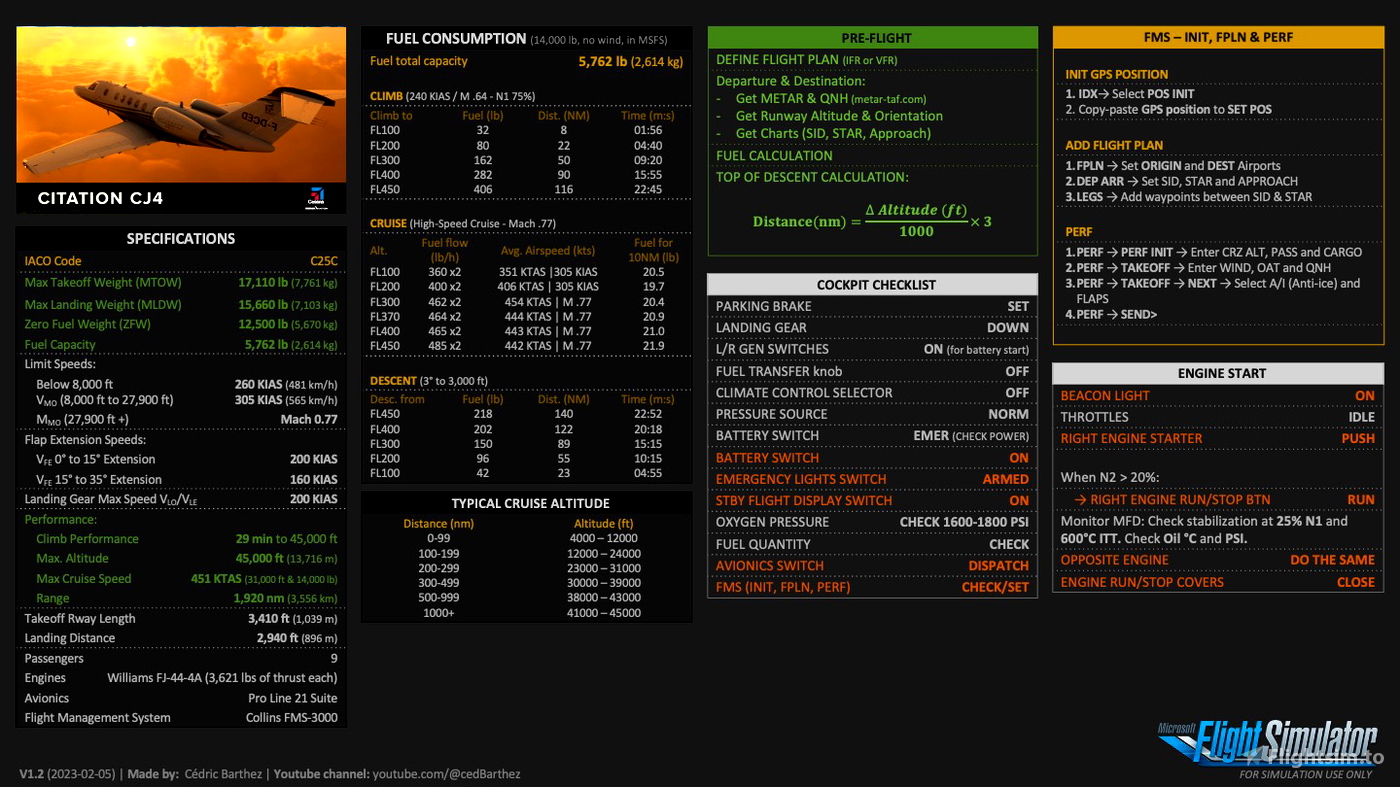Viewport: 1400px width, 787px height.
Task: Open the Citation CJ4 aircraft photo
Action: 180,105
